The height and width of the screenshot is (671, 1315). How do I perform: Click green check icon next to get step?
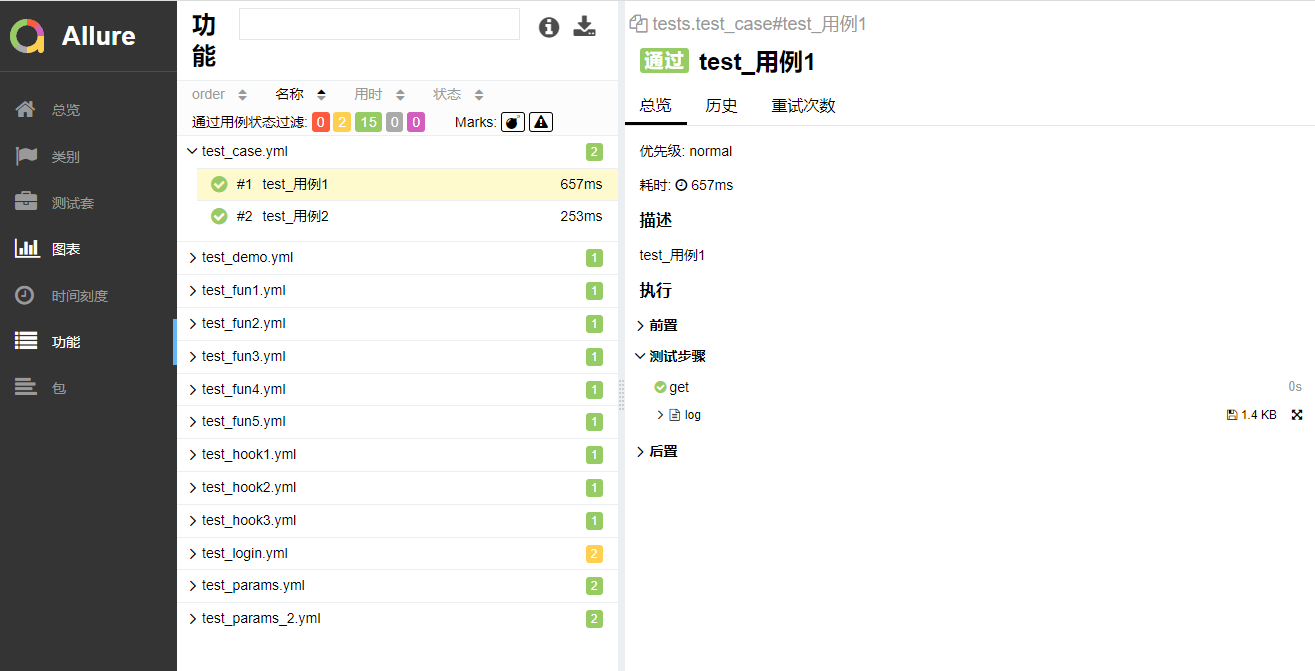click(x=660, y=387)
